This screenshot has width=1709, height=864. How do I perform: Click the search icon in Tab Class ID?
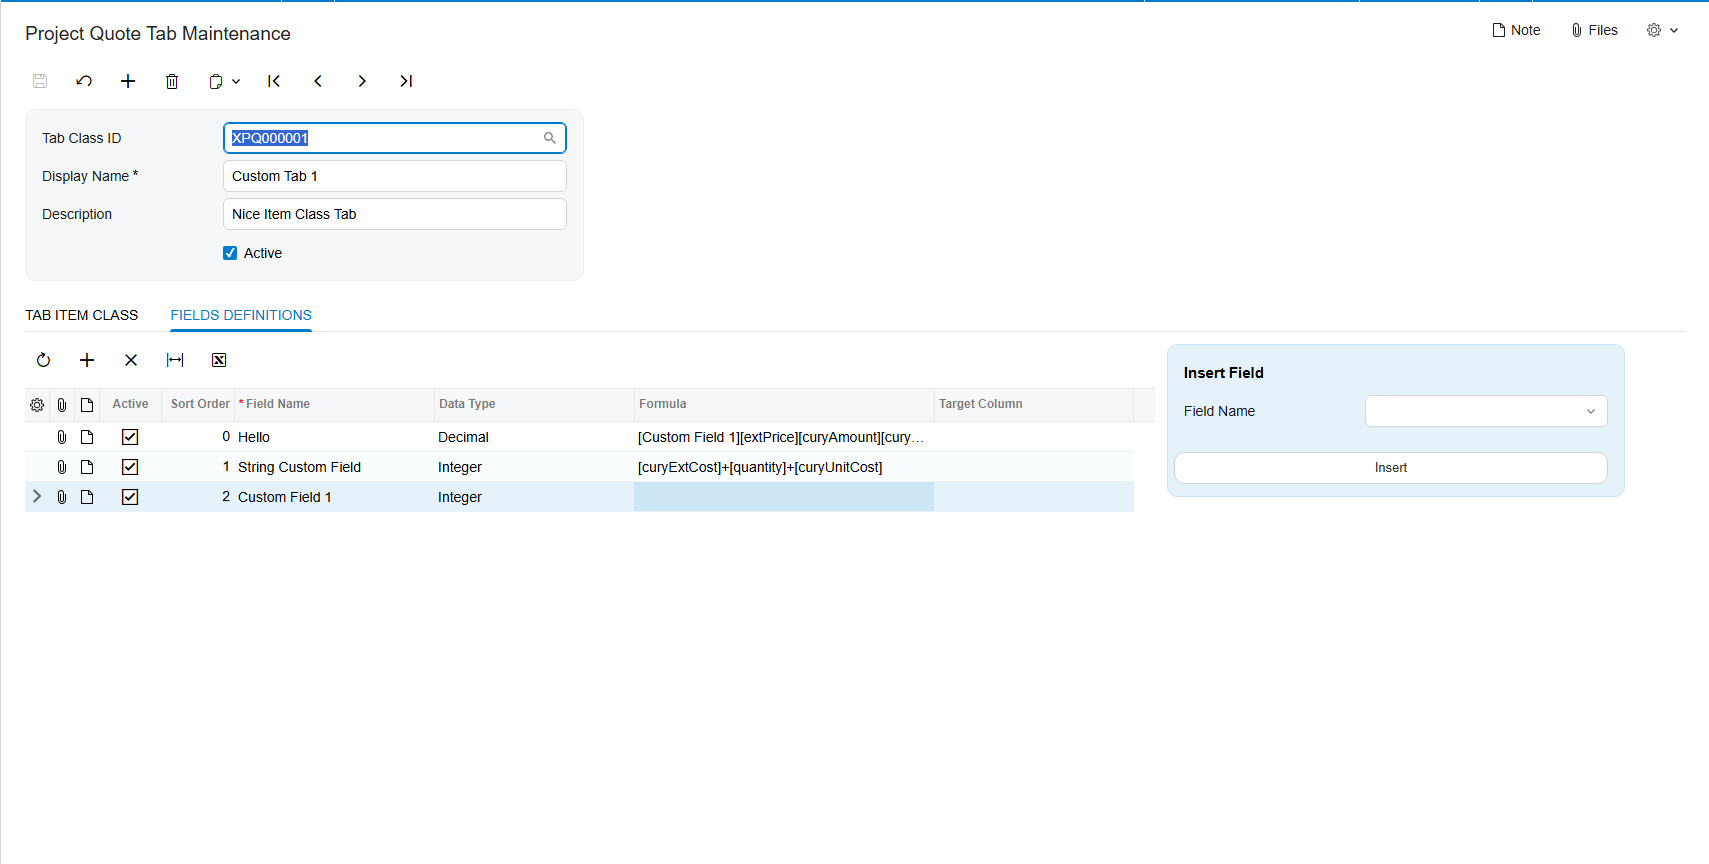pos(550,138)
